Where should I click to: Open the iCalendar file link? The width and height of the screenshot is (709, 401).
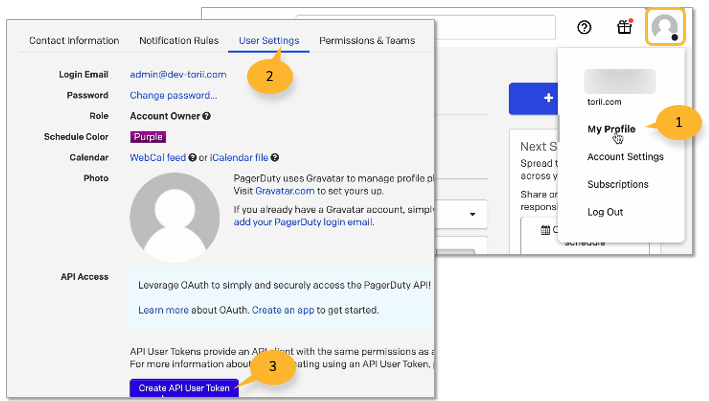(239, 158)
